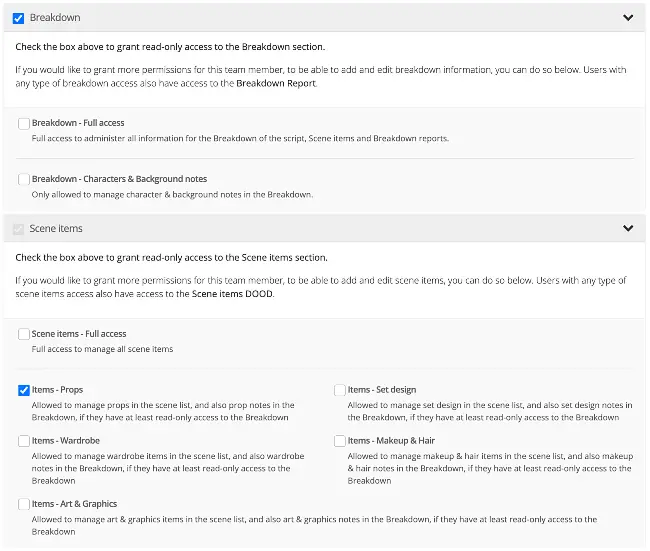650x551 pixels.
Task: Uncheck the Breakdown section checkbox
Action: (x=18, y=18)
